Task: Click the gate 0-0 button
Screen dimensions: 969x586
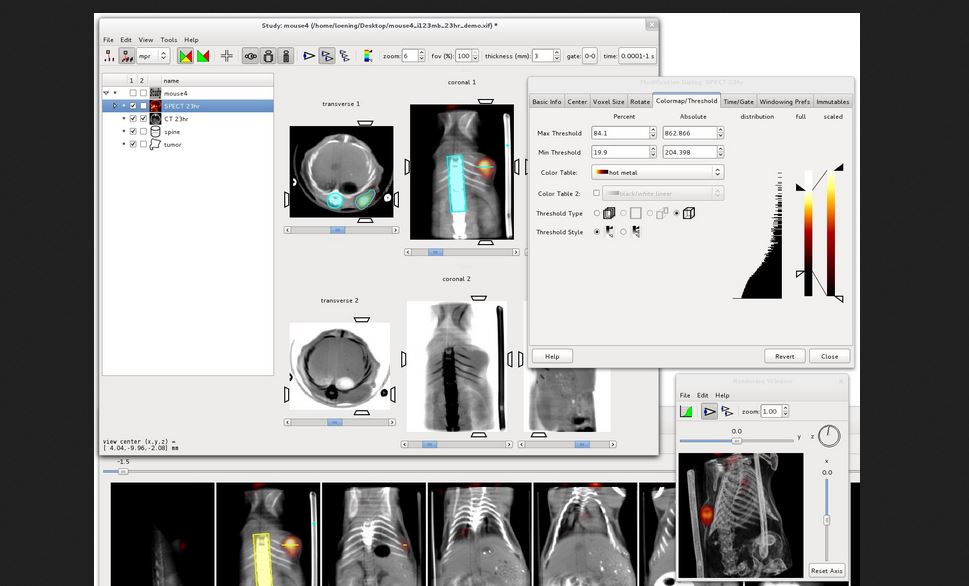Action: click(x=590, y=56)
